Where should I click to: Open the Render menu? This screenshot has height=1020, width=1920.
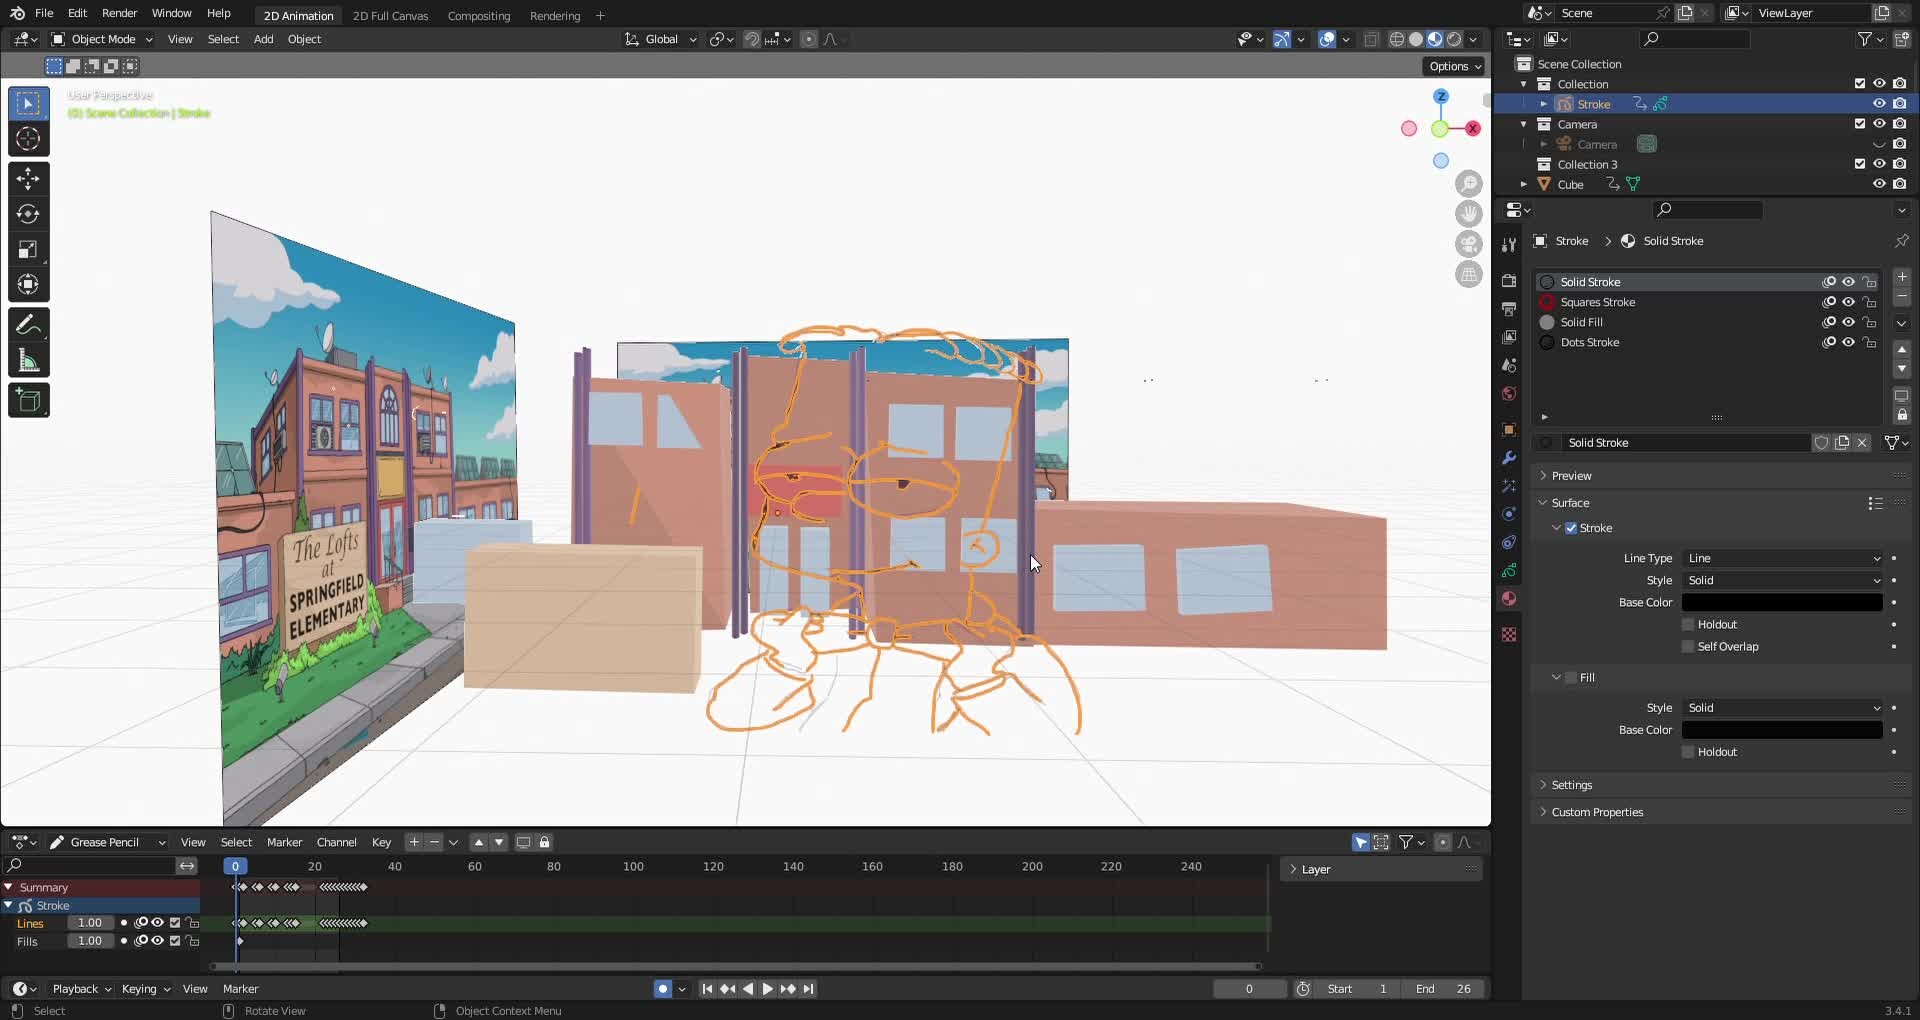tap(119, 13)
